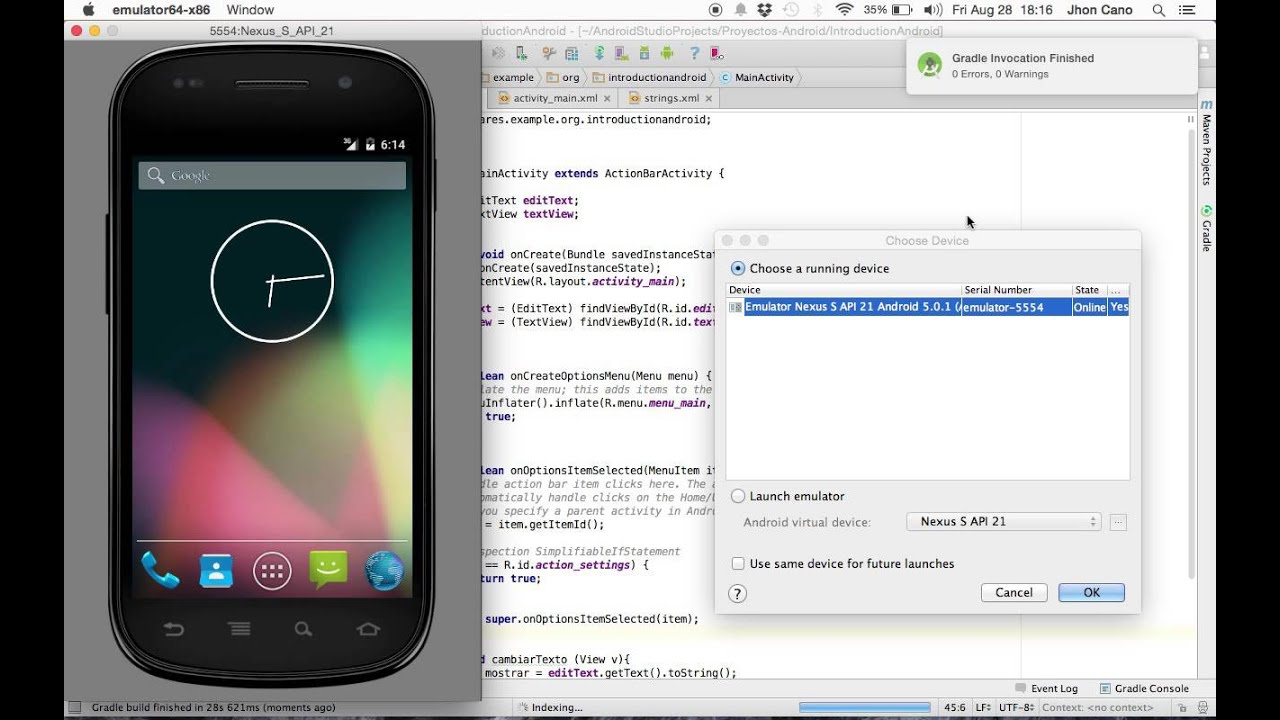Open the help button in Choose Device dialog
The height and width of the screenshot is (720, 1280).
[x=737, y=593]
